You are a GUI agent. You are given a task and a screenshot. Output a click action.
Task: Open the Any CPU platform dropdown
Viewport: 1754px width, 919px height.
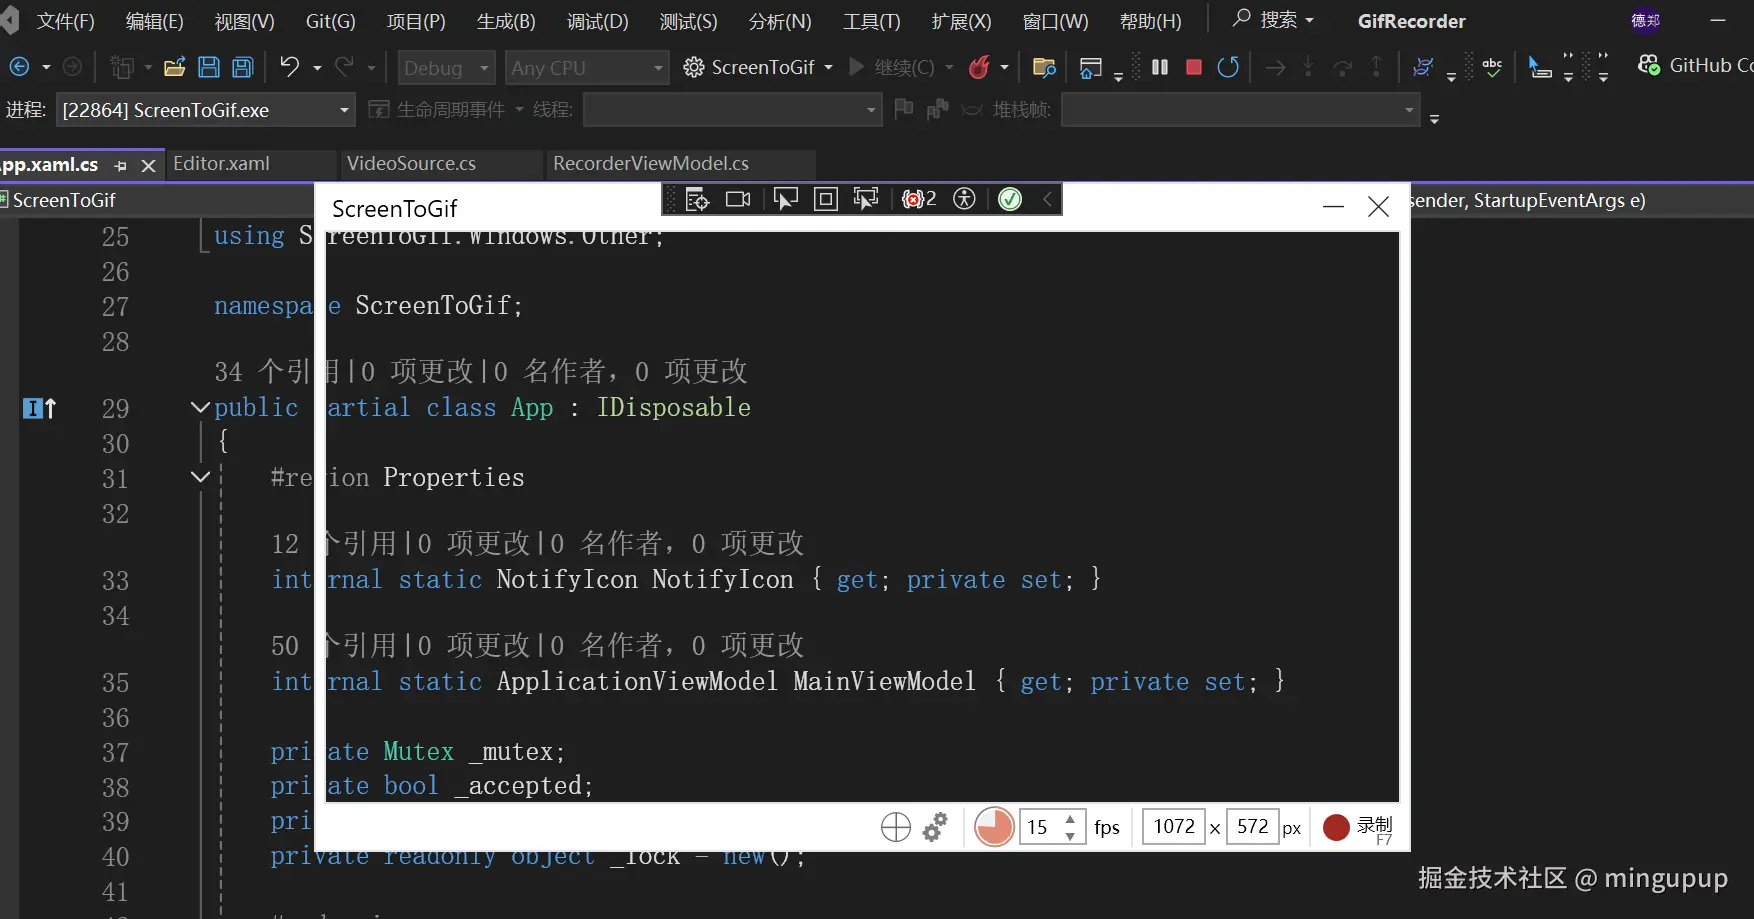point(587,67)
